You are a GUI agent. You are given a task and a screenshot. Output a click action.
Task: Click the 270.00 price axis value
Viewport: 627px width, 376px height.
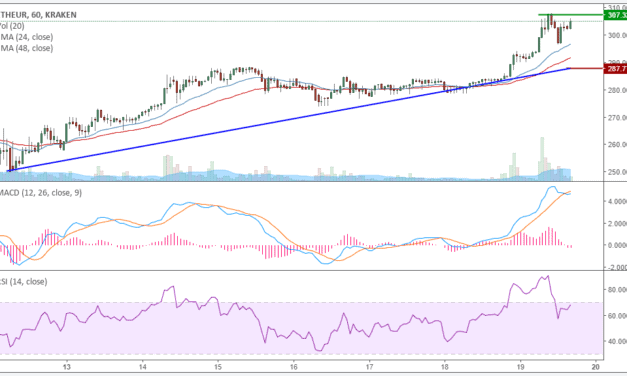click(617, 118)
